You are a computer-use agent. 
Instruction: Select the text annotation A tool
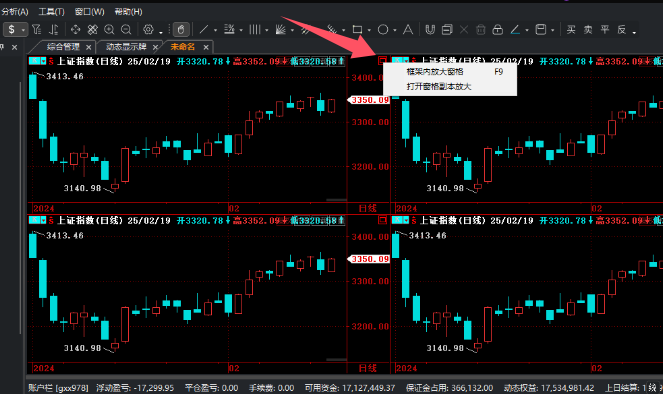click(x=408, y=30)
